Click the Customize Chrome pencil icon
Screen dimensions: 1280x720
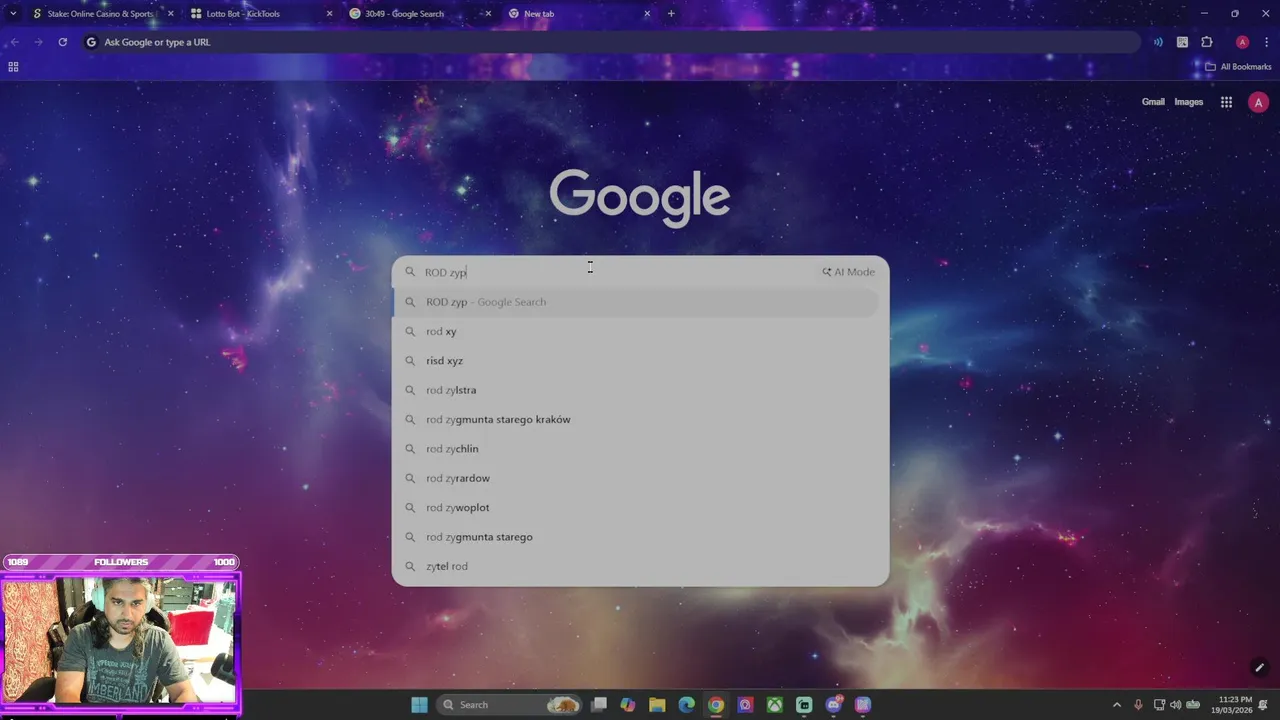[x=1259, y=667]
